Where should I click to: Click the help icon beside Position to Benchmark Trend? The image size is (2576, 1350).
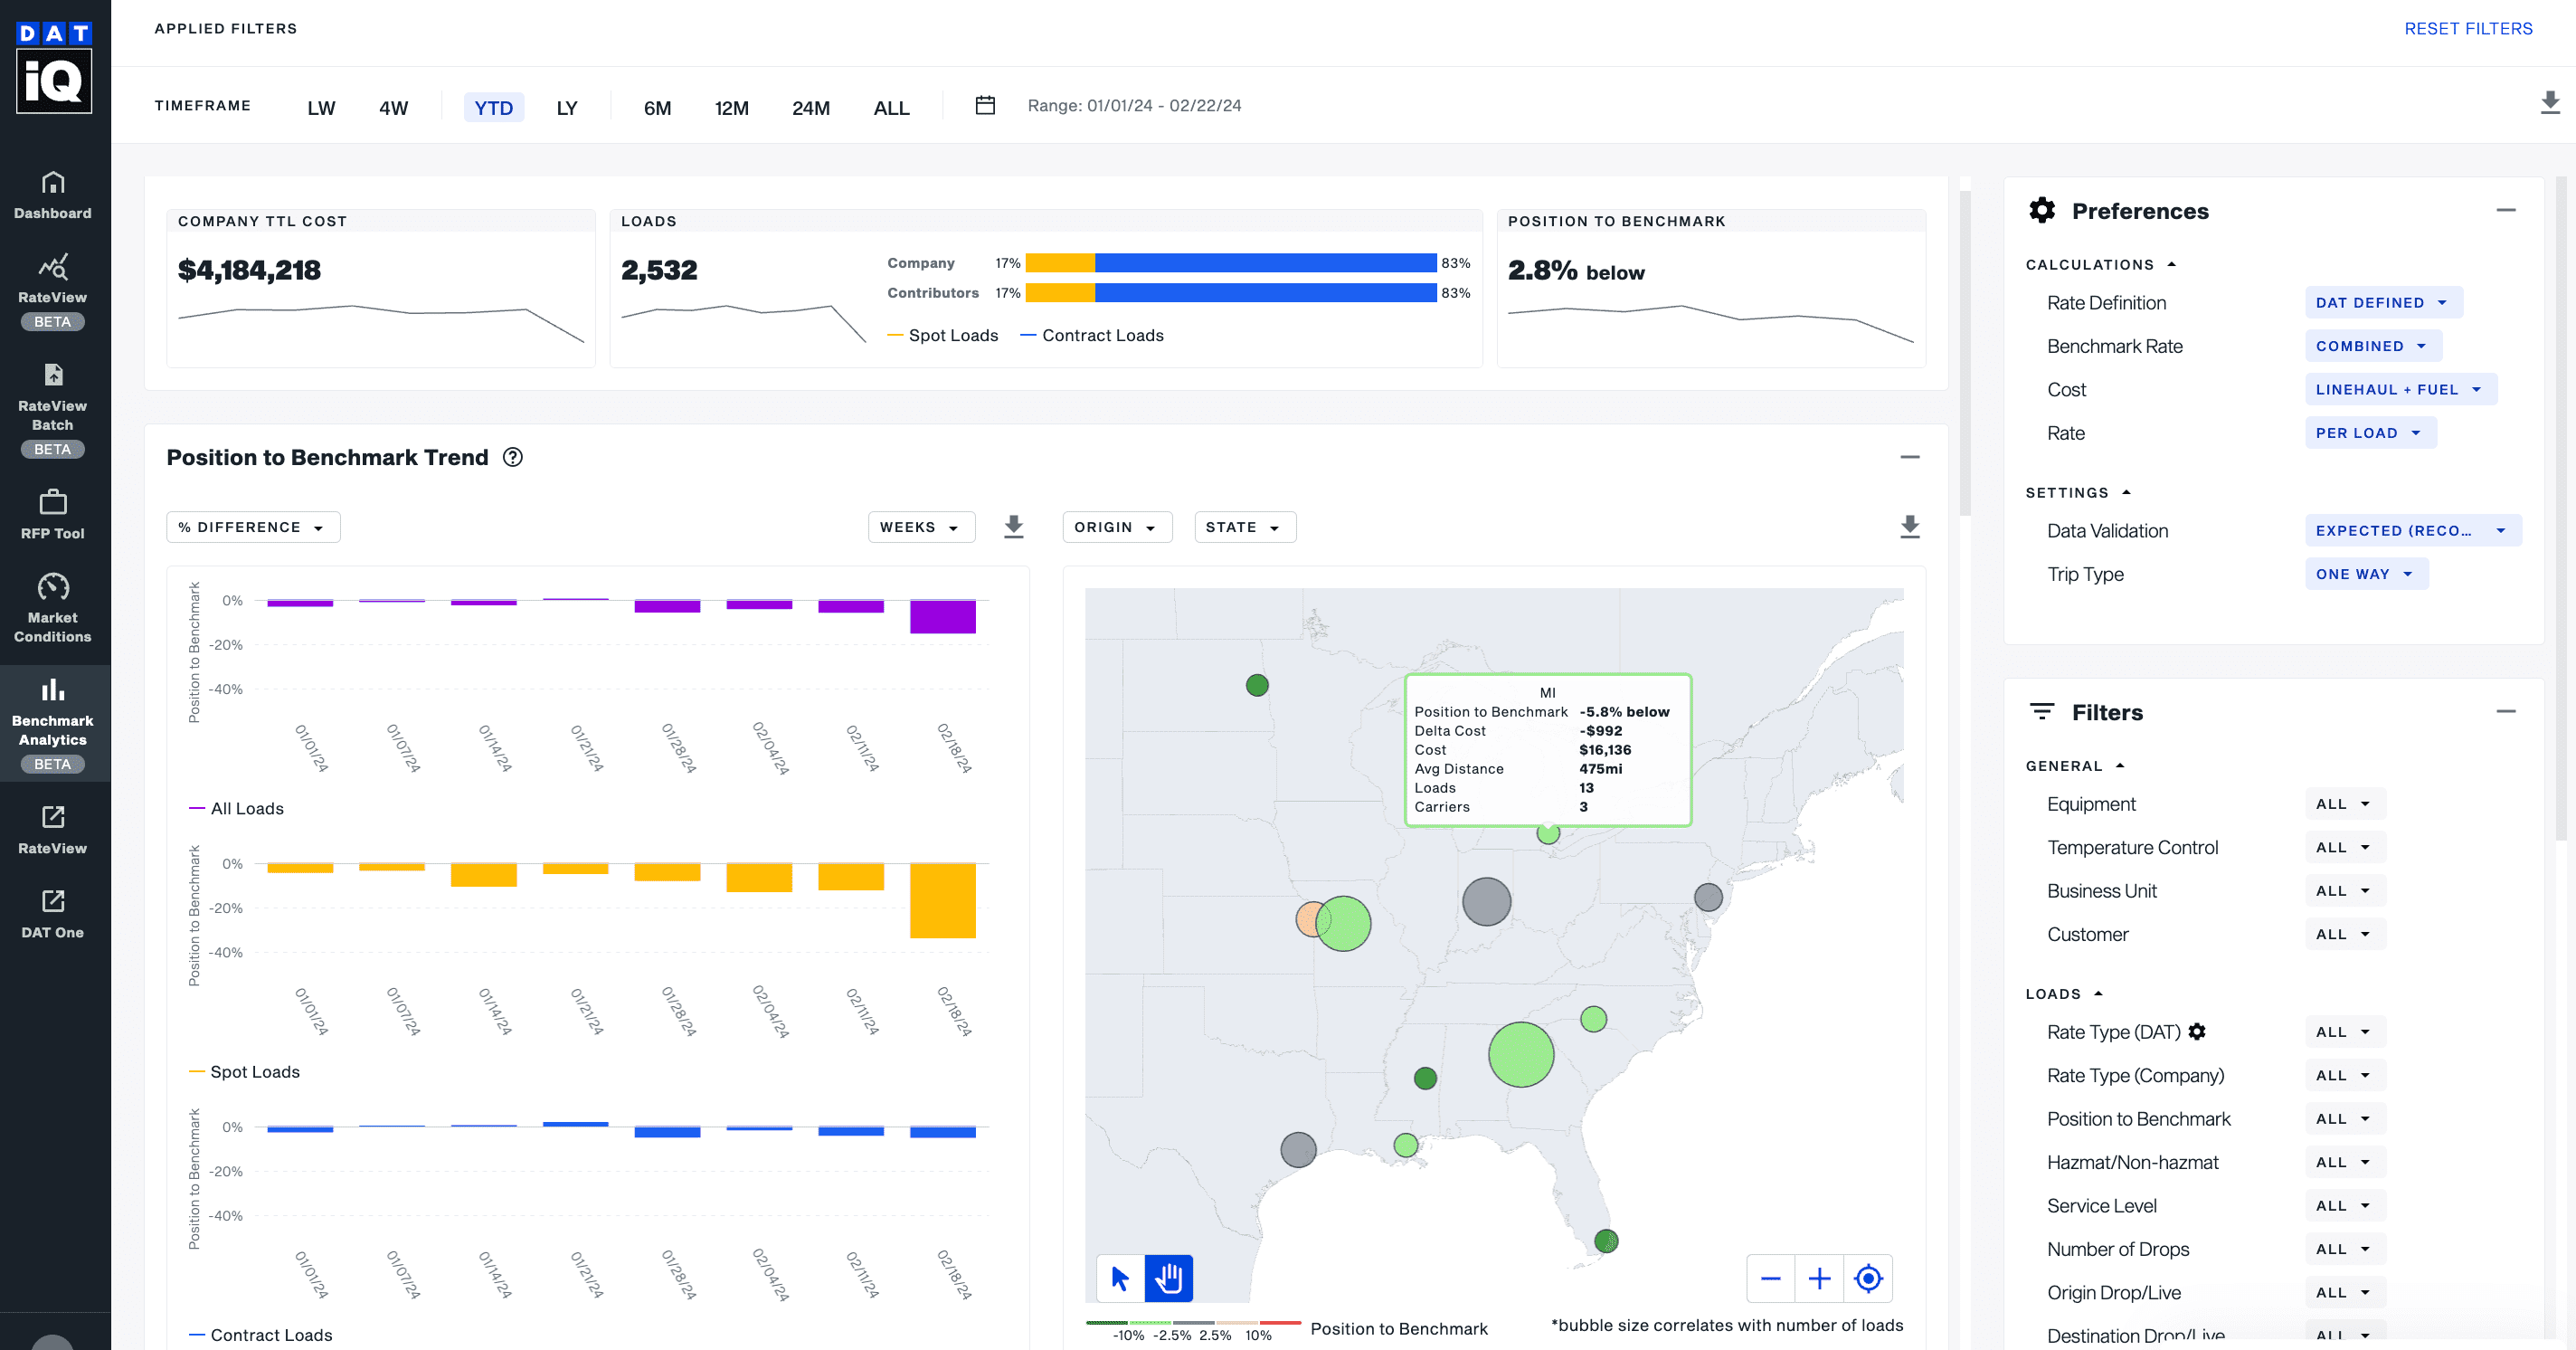pos(513,457)
